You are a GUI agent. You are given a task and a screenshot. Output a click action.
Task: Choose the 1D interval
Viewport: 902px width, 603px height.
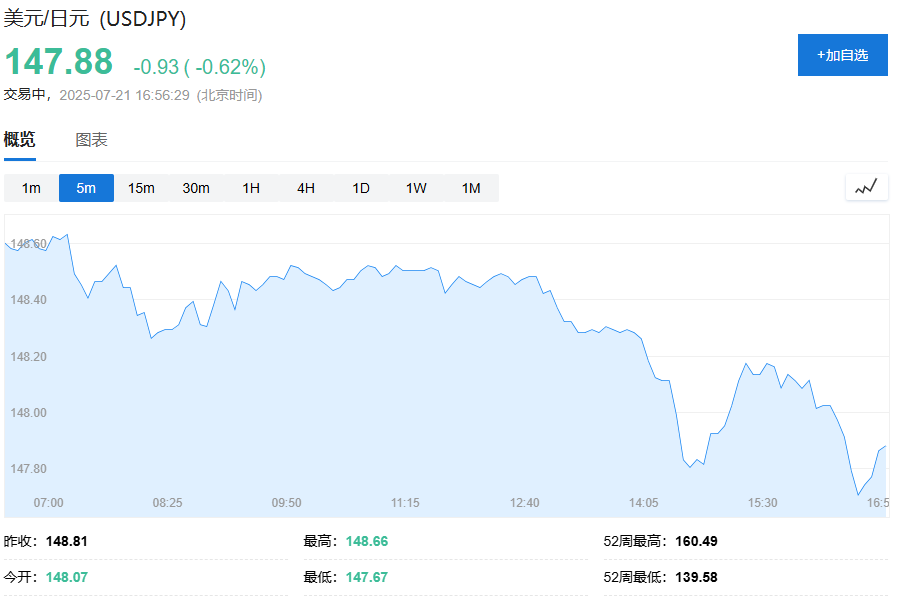click(x=361, y=188)
